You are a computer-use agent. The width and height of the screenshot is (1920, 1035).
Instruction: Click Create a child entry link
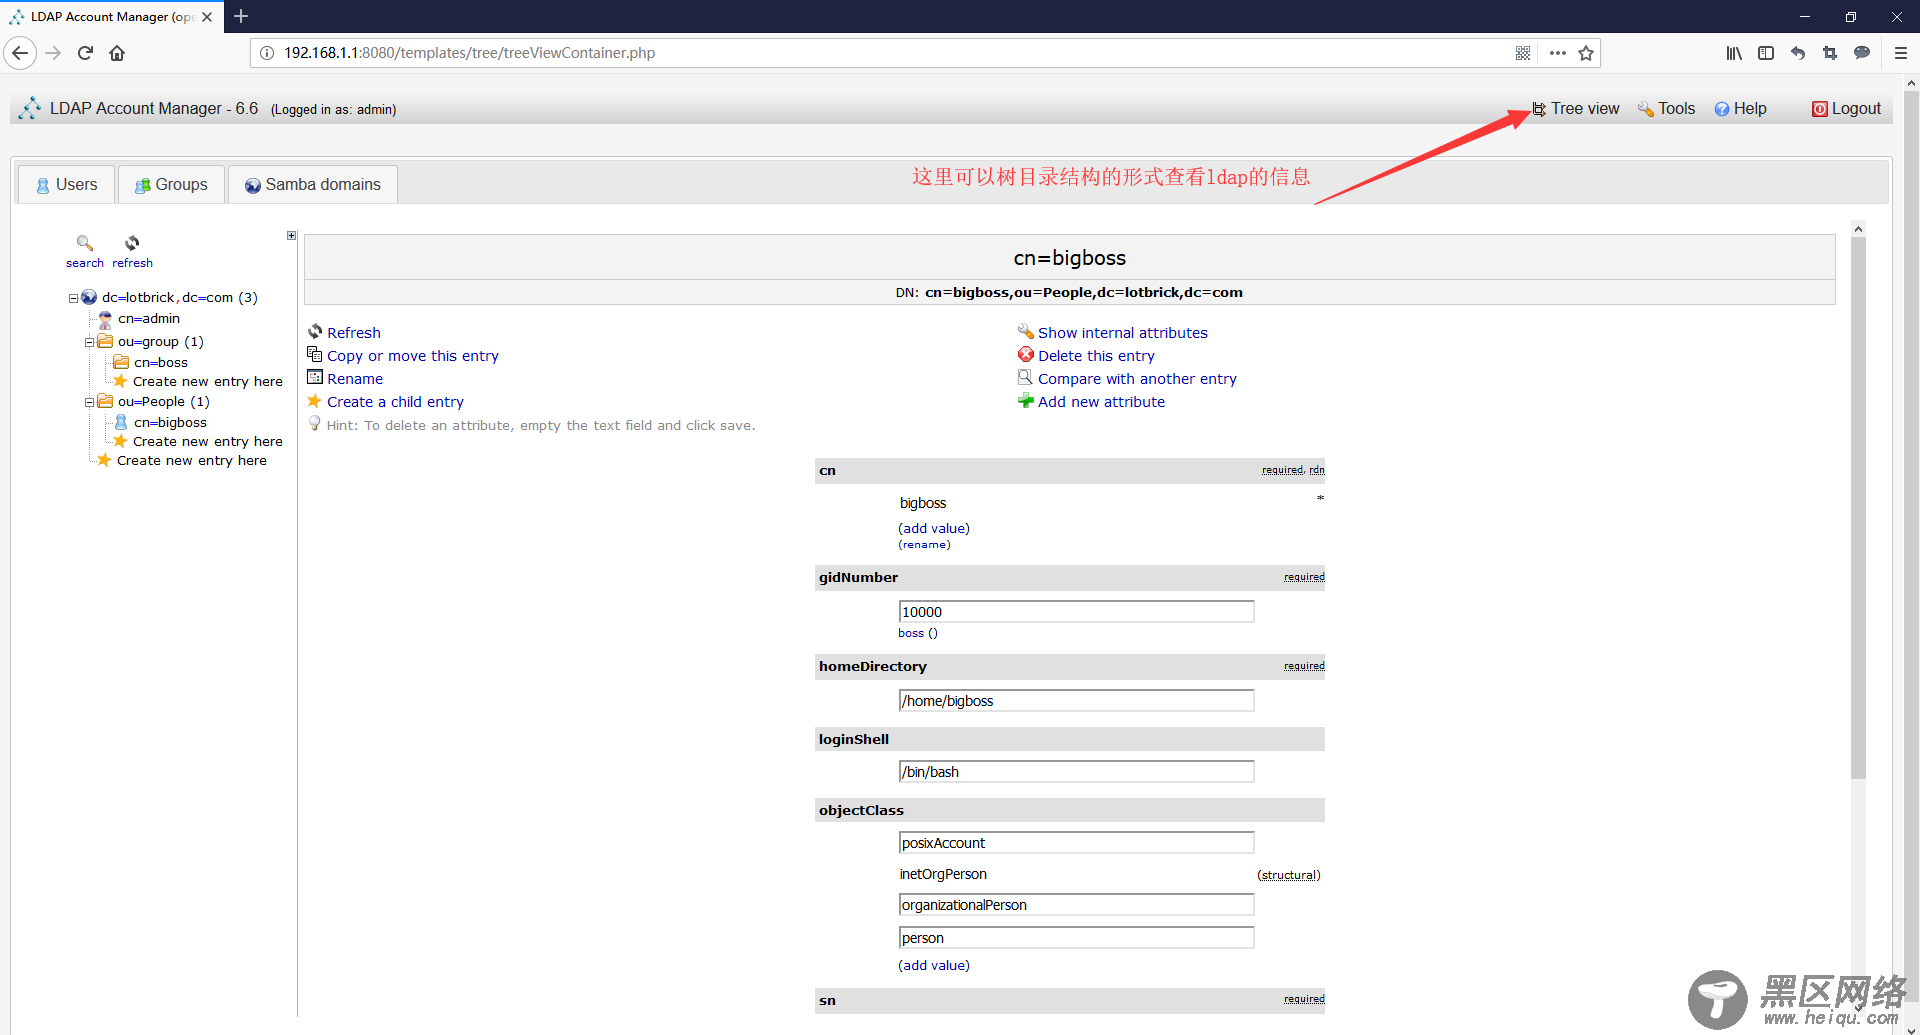pos(395,402)
